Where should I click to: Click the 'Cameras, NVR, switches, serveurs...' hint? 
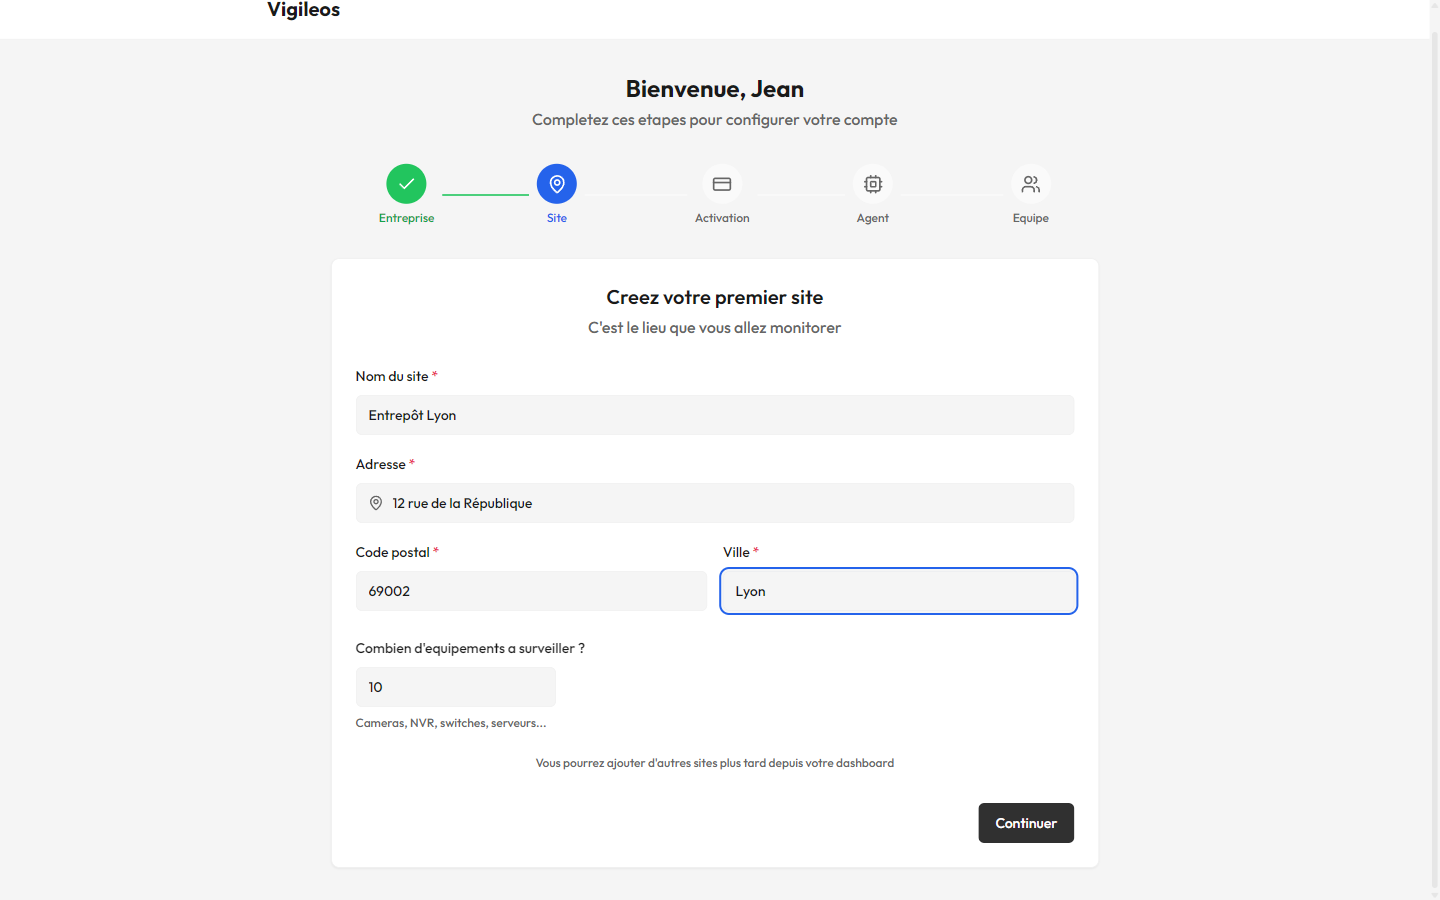click(x=451, y=723)
